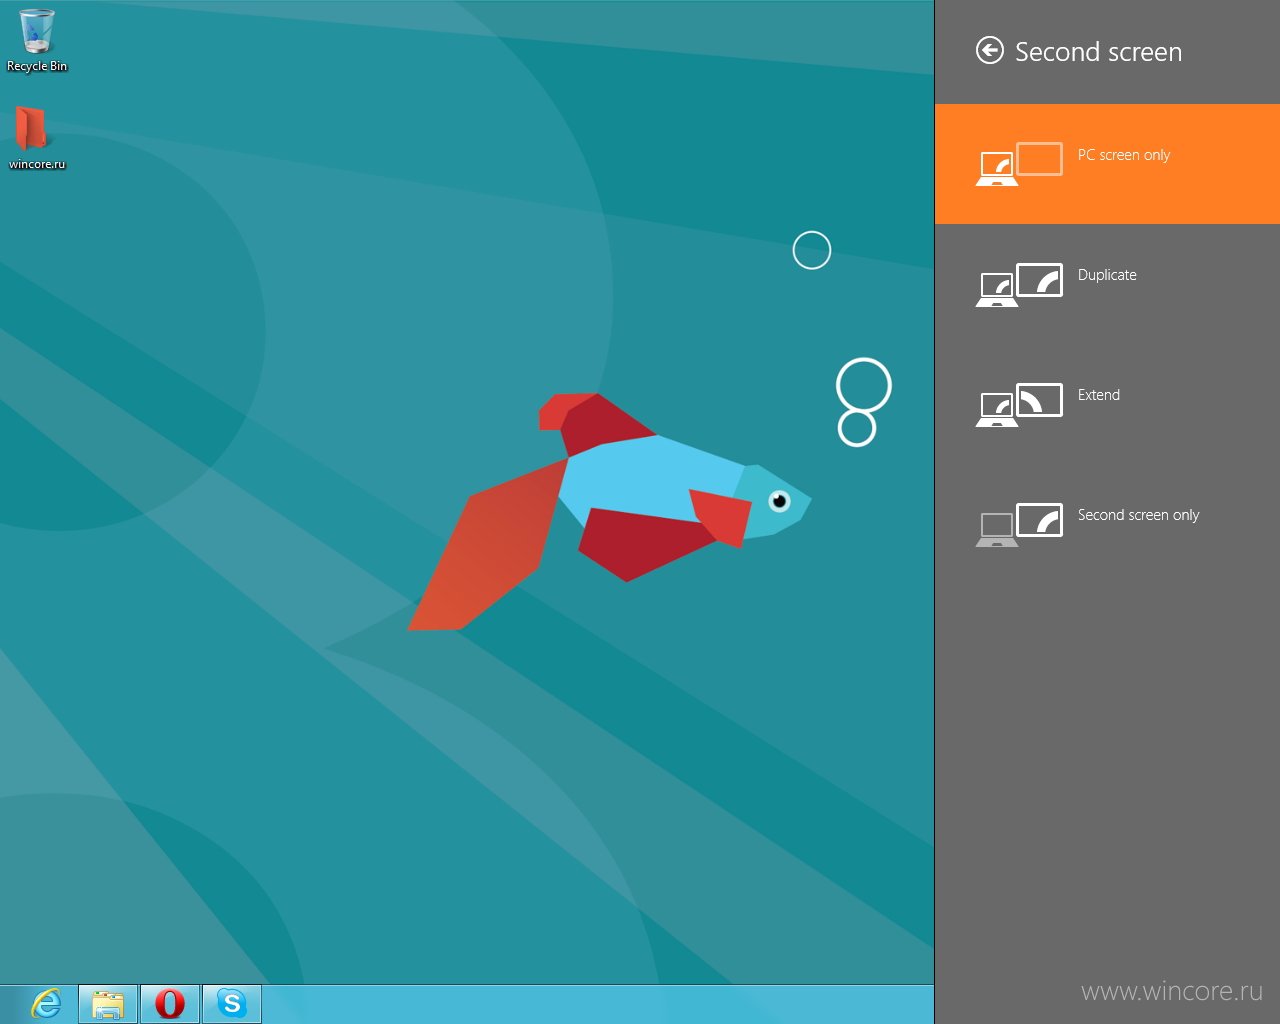Viewport: 1280px width, 1024px height.
Task: Open Skype from the taskbar
Action: pos(232,1003)
